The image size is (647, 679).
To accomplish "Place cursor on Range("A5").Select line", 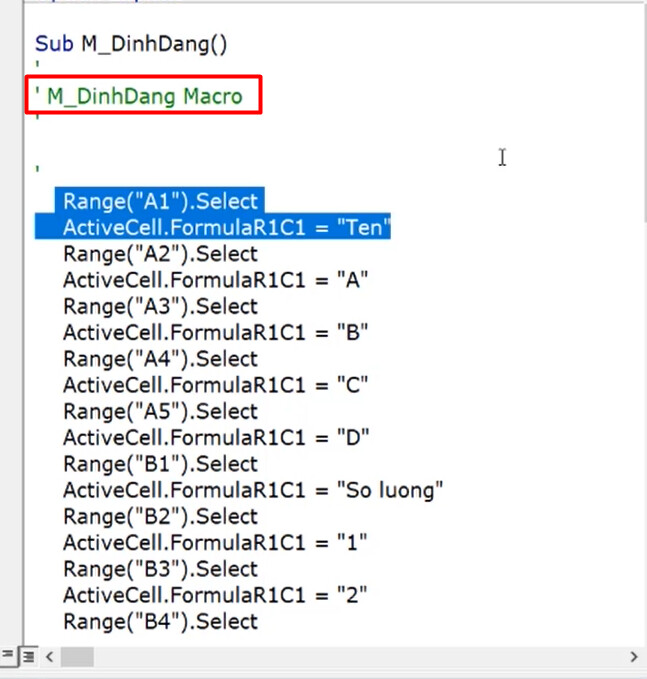I will pos(160,411).
